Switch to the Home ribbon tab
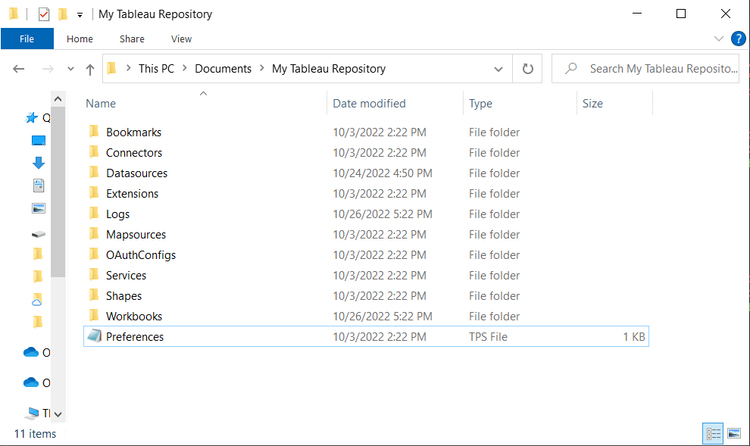The width and height of the screenshot is (750, 446). [80, 39]
